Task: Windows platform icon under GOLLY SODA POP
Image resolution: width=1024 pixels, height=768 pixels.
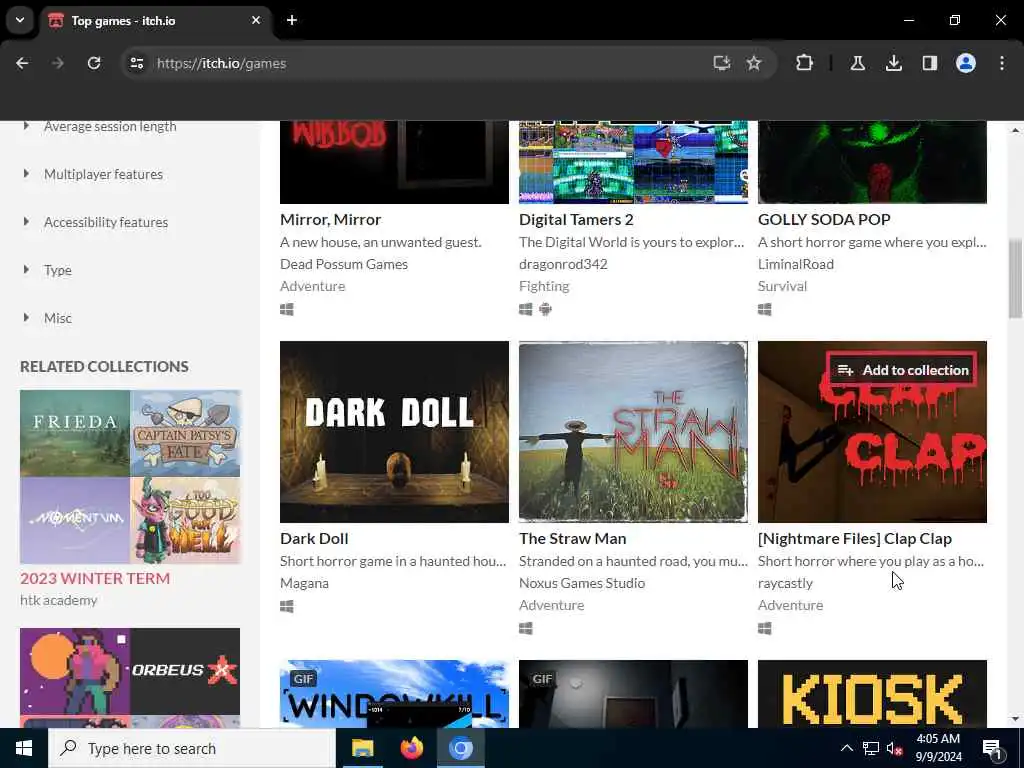Action: [765, 310]
